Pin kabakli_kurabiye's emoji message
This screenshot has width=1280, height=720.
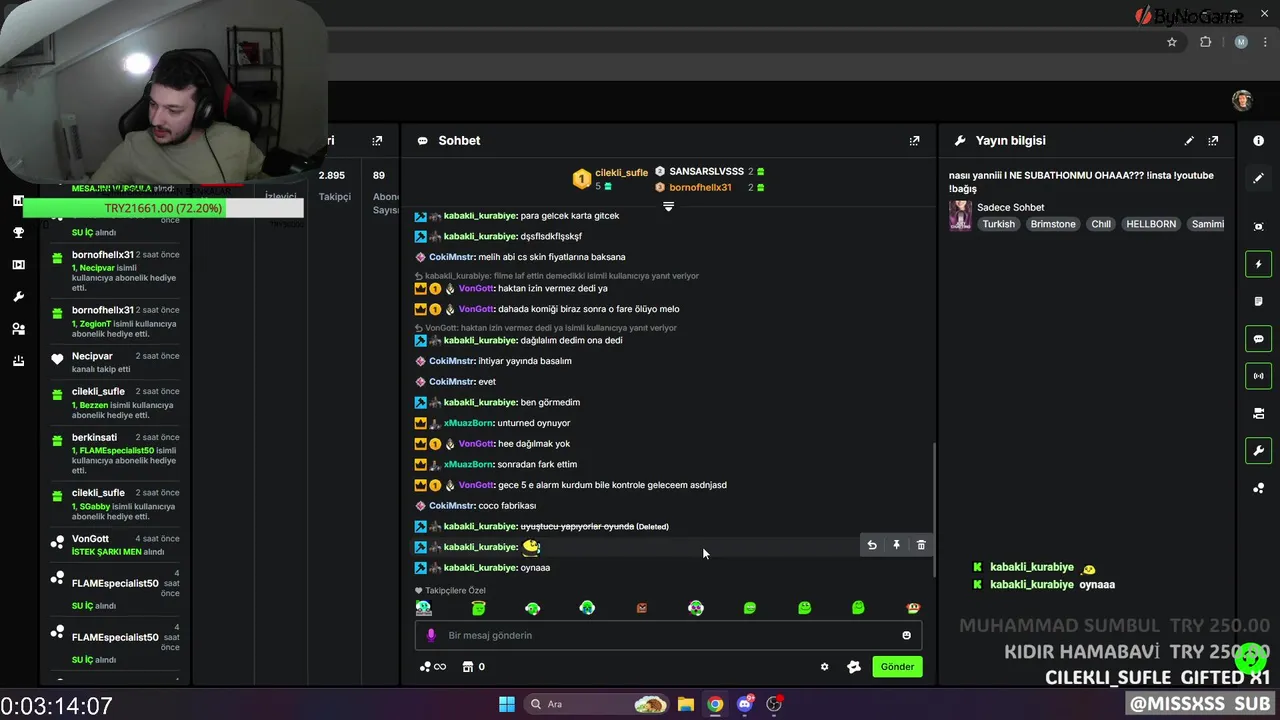(x=896, y=545)
